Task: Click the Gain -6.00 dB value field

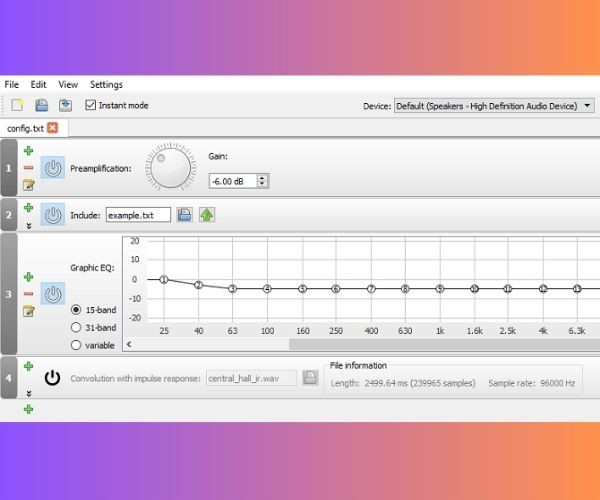Action: pos(233,181)
